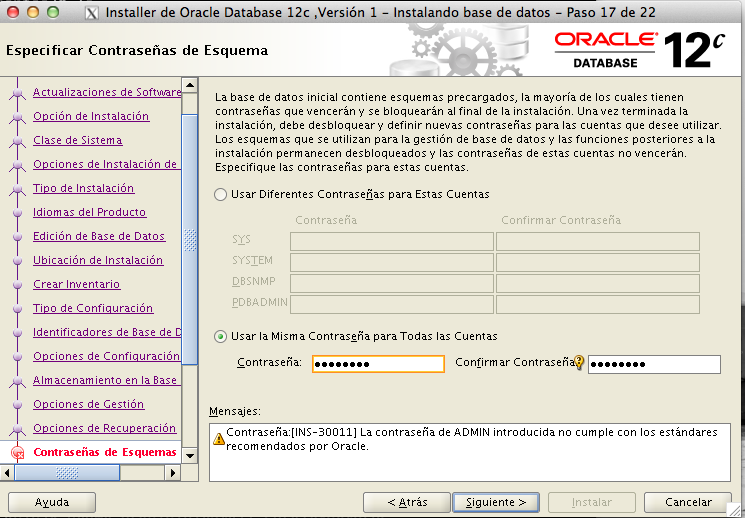
Task: Open the Ubicación de Instalación step
Action: (98, 260)
